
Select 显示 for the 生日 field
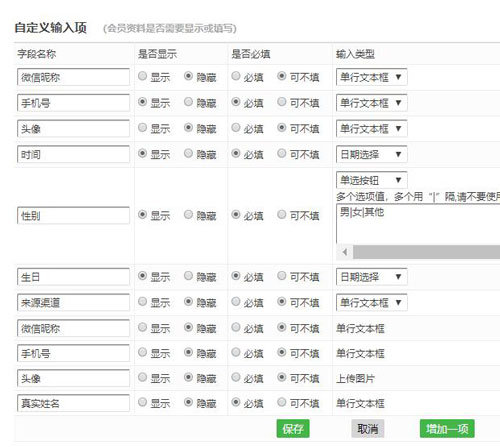(x=142, y=276)
